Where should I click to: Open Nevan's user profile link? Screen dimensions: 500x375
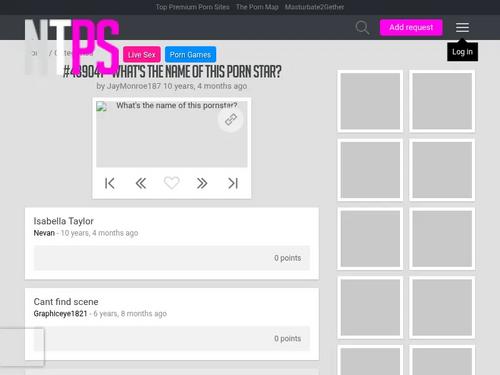pos(44,233)
